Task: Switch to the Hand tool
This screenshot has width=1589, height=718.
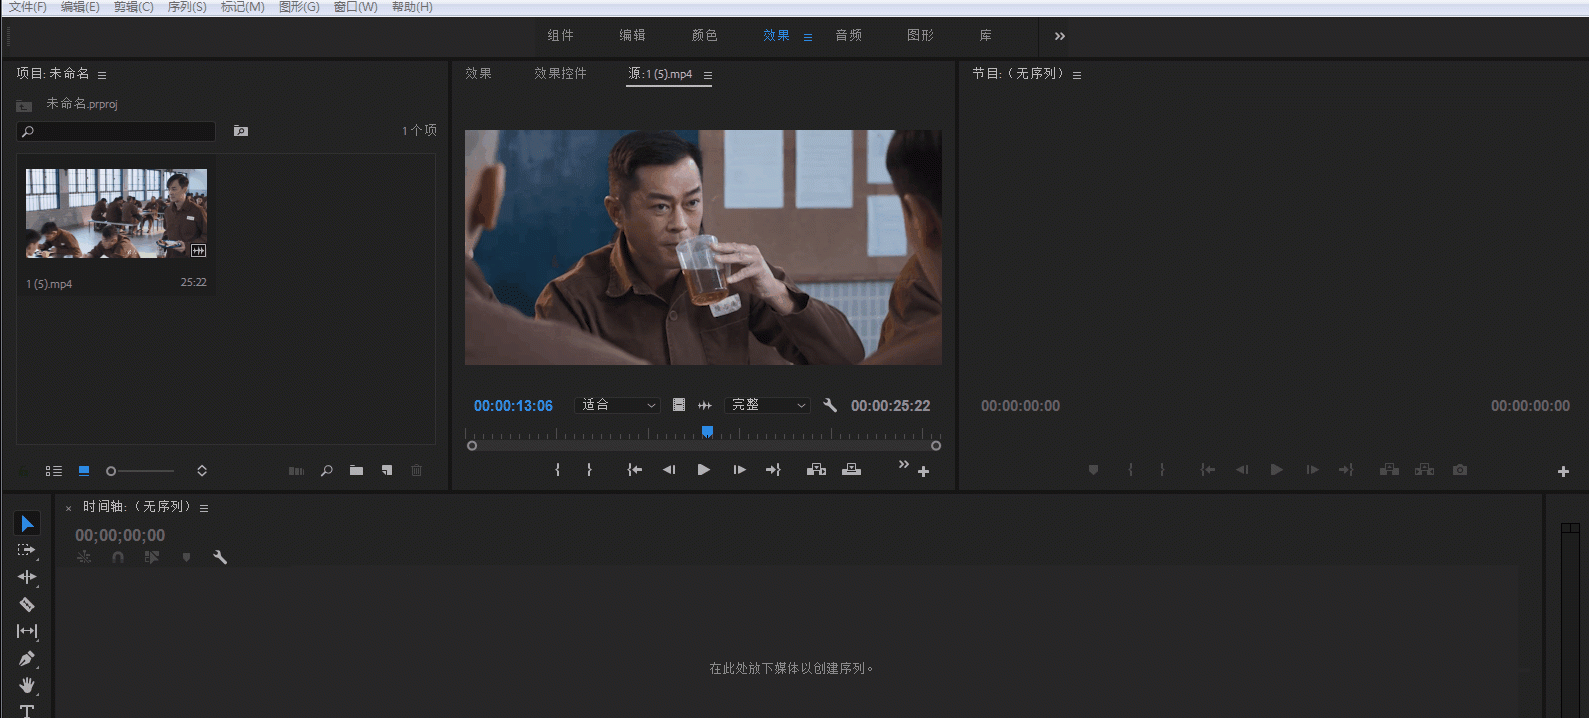Action: coord(27,685)
